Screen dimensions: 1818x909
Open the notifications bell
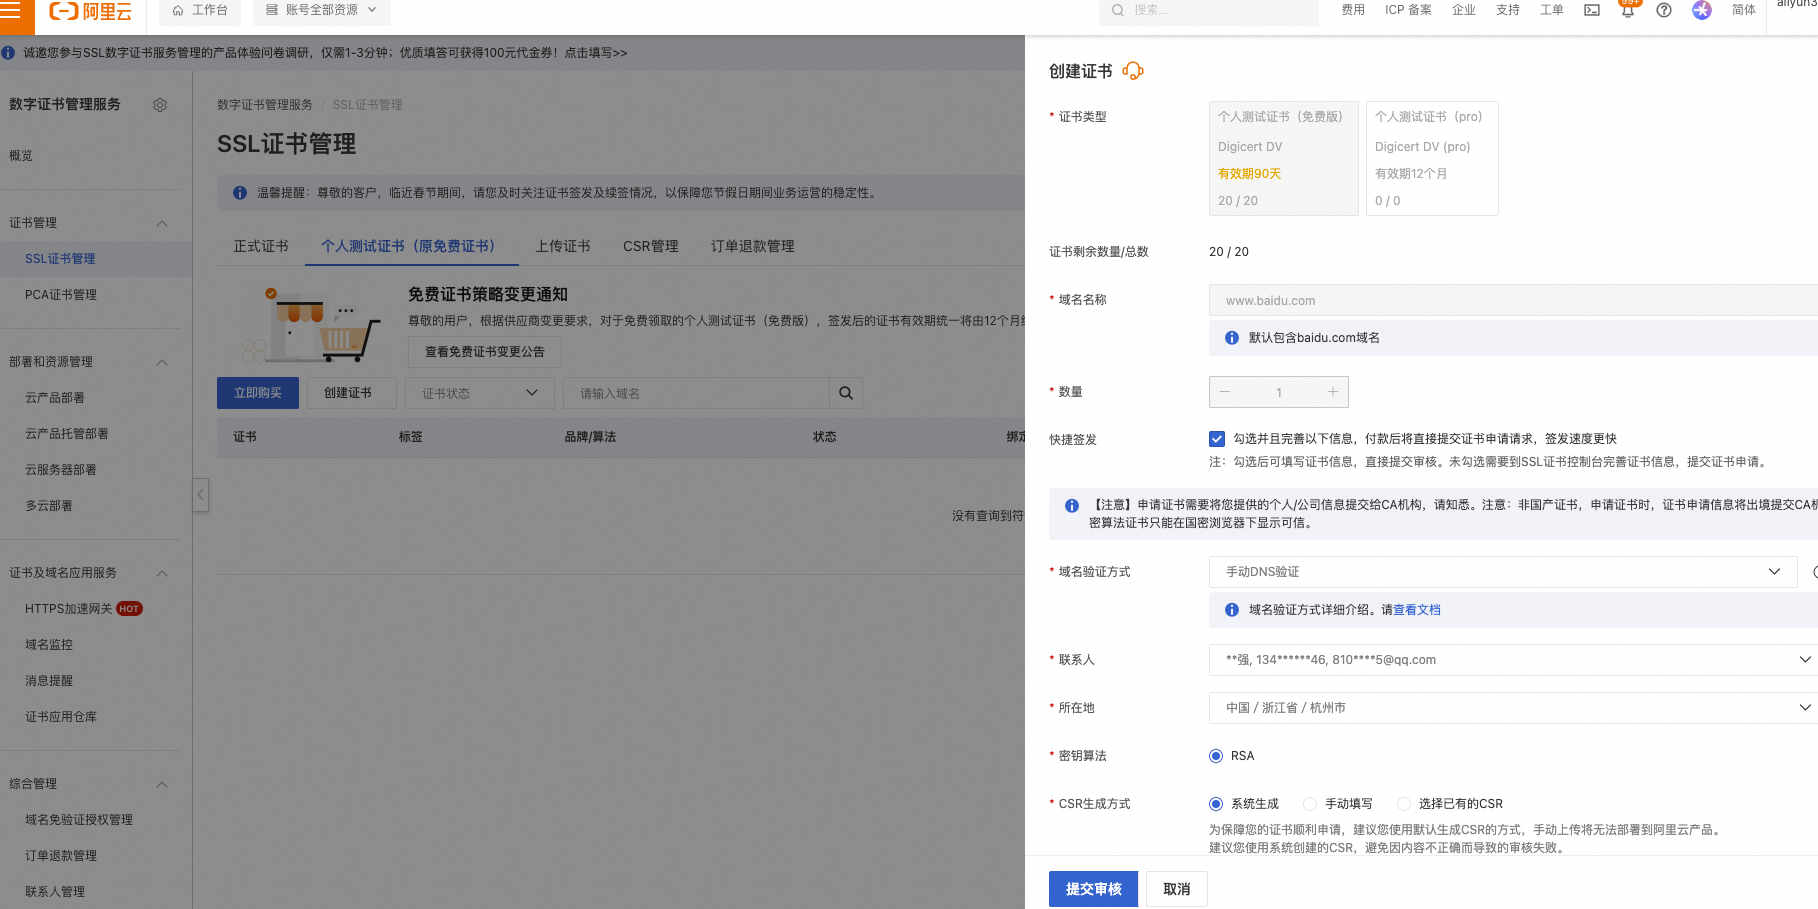tap(1628, 11)
